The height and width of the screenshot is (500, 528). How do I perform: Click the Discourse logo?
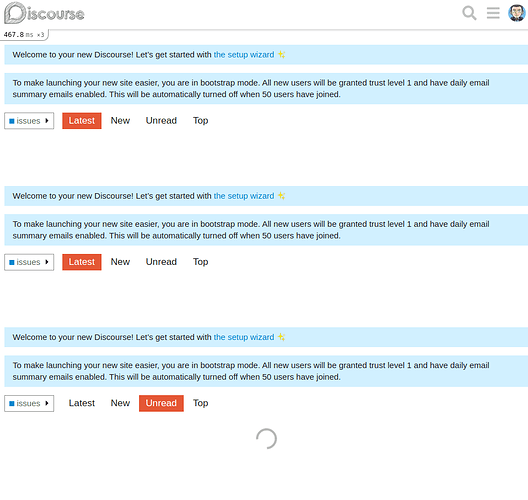(44, 13)
